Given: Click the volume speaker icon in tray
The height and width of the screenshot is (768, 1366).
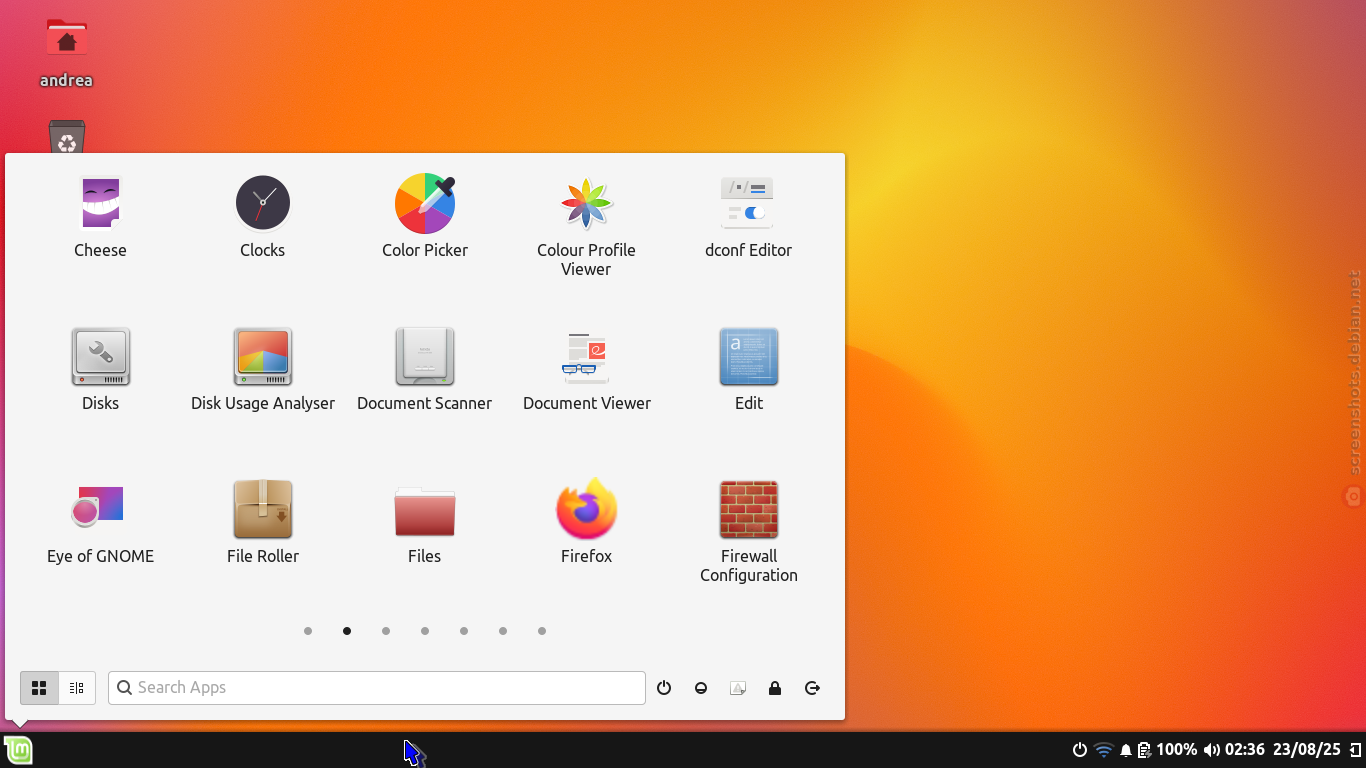Looking at the screenshot, I should 1212,750.
